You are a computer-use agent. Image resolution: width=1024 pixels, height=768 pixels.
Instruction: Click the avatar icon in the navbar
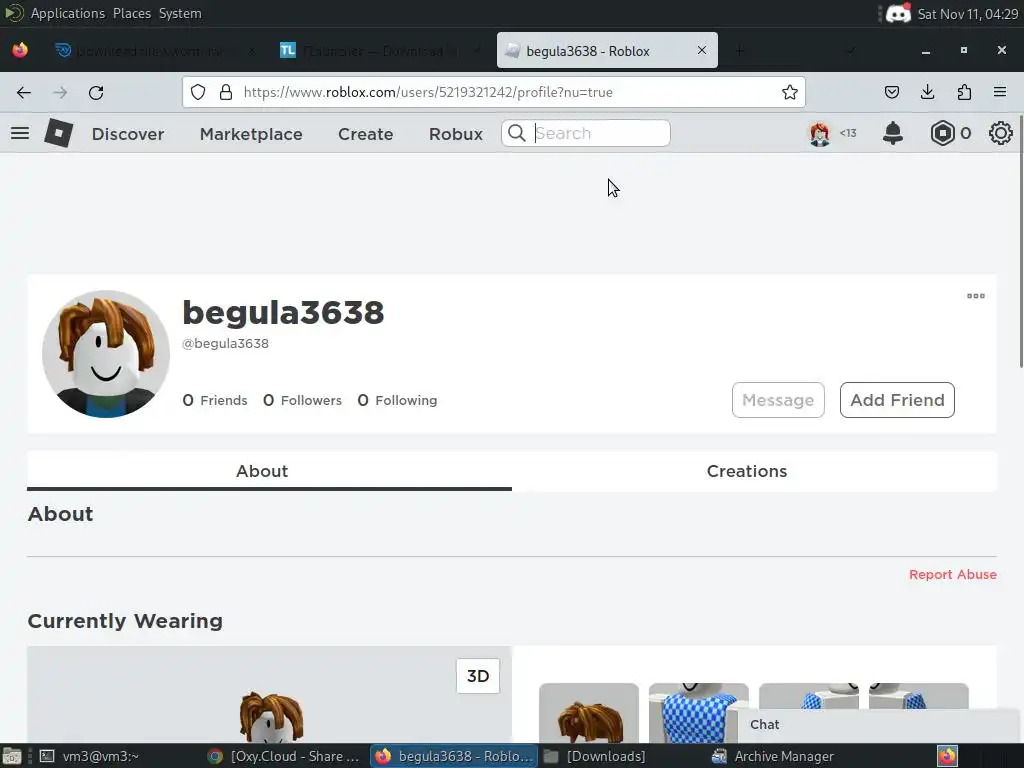click(x=820, y=133)
